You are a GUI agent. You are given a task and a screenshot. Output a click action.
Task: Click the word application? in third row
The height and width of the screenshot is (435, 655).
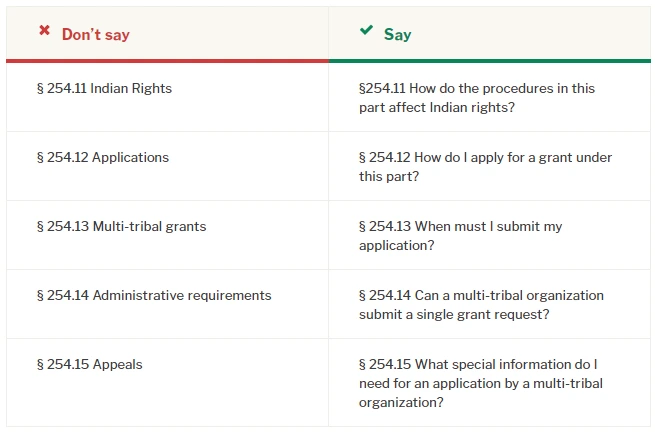[397, 245]
